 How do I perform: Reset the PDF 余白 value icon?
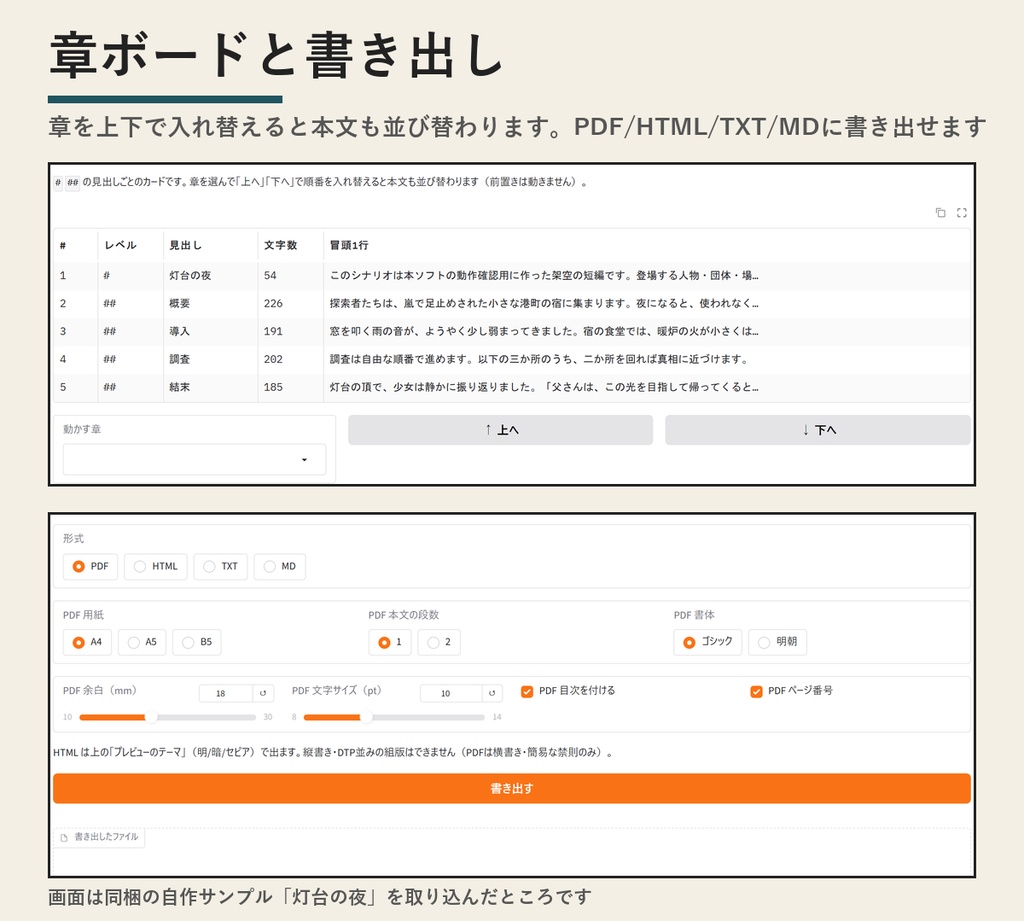click(x=263, y=693)
